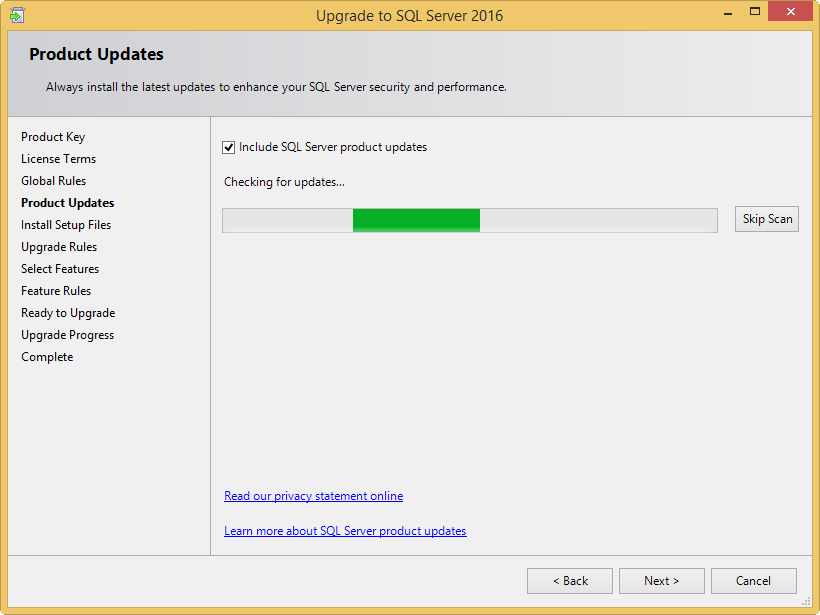This screenshot has height=615, width=820.
Task: Select Upgrade Rules in the sidebar
Action: pos(59,247)
